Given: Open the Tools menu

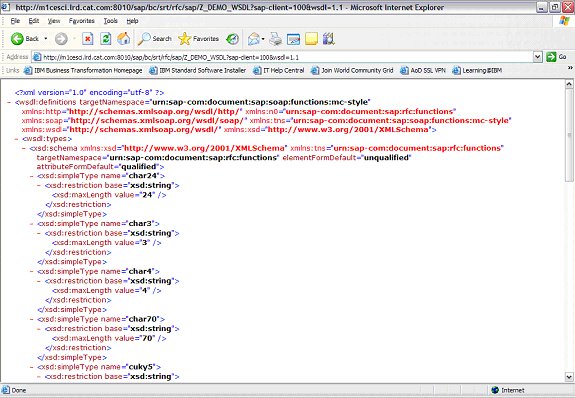Looking at the screenshot, I should click(110, 21).
